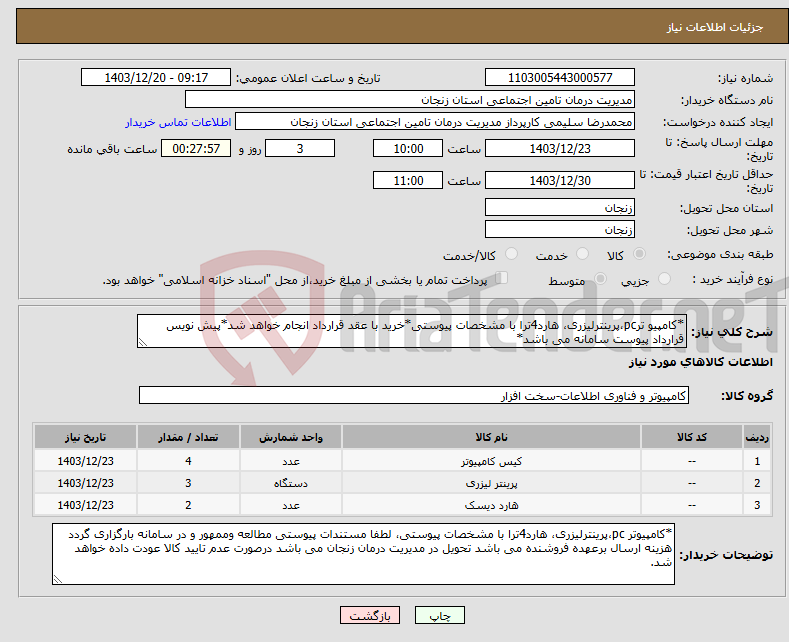Click the چاپ (print) button

(439, 615)
